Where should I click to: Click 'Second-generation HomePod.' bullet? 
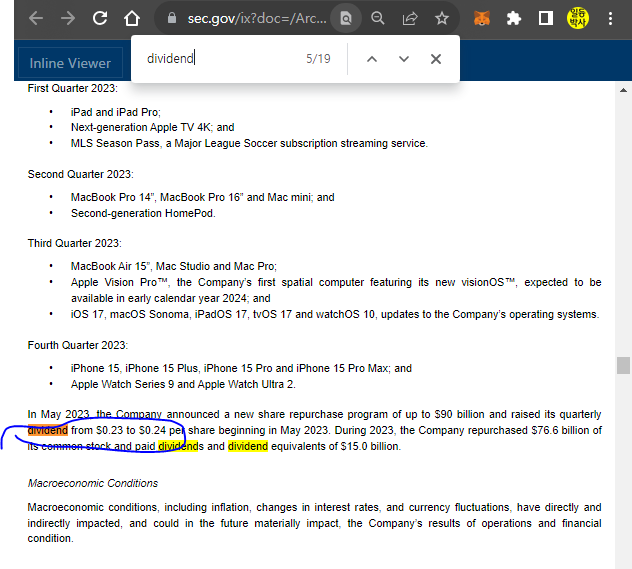pyautogui.click(x=143, y=213)
